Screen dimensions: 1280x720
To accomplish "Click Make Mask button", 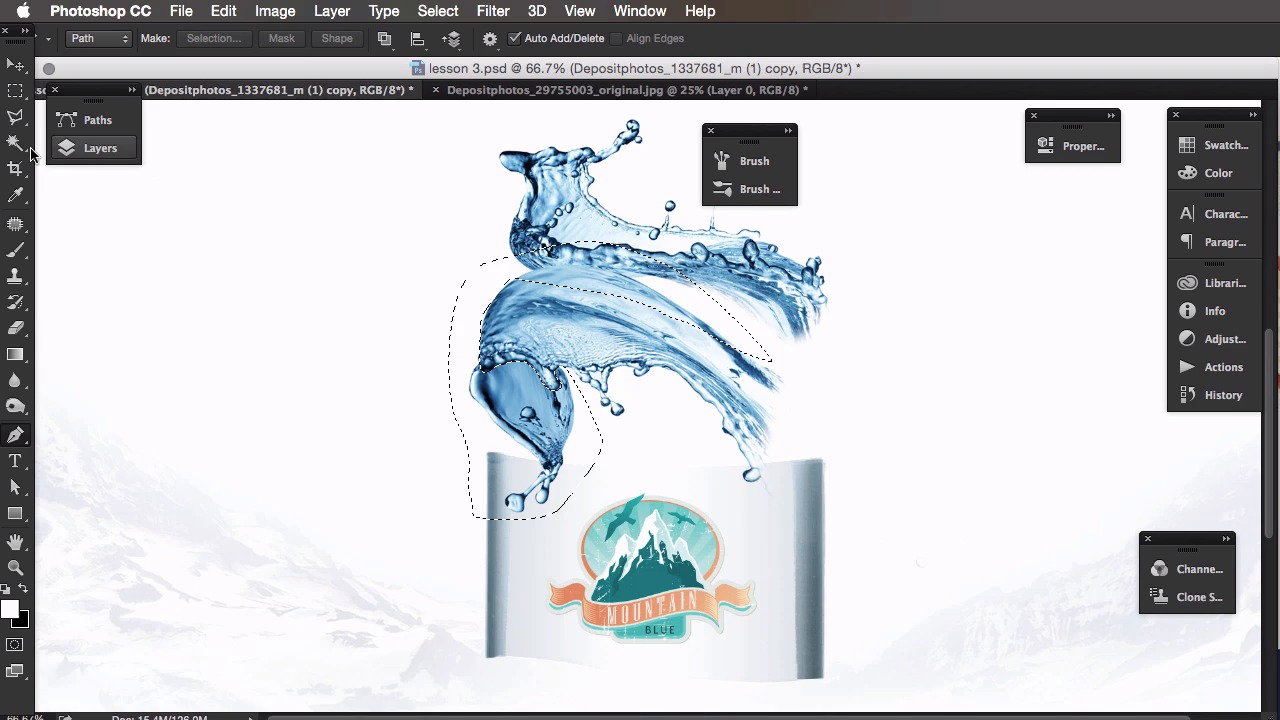I will tap(281, 38).
